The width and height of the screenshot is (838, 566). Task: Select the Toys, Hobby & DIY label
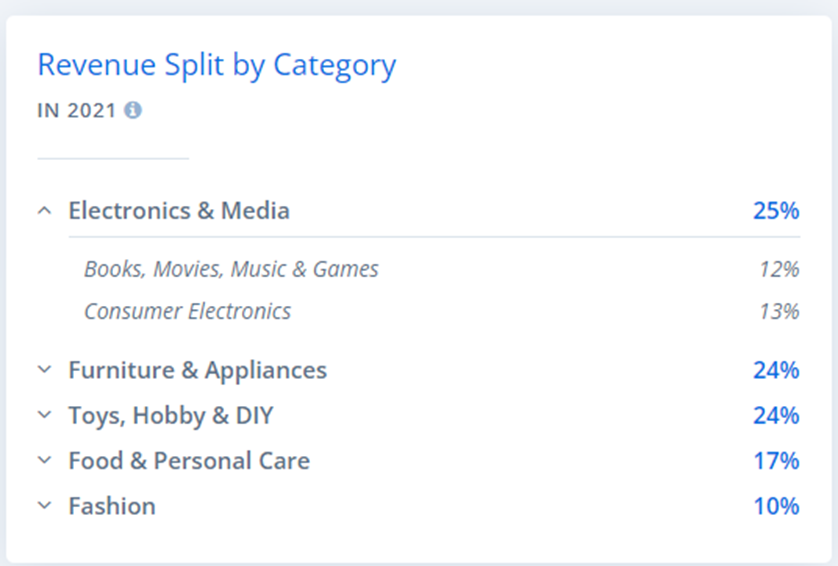[x=171, y=416]
